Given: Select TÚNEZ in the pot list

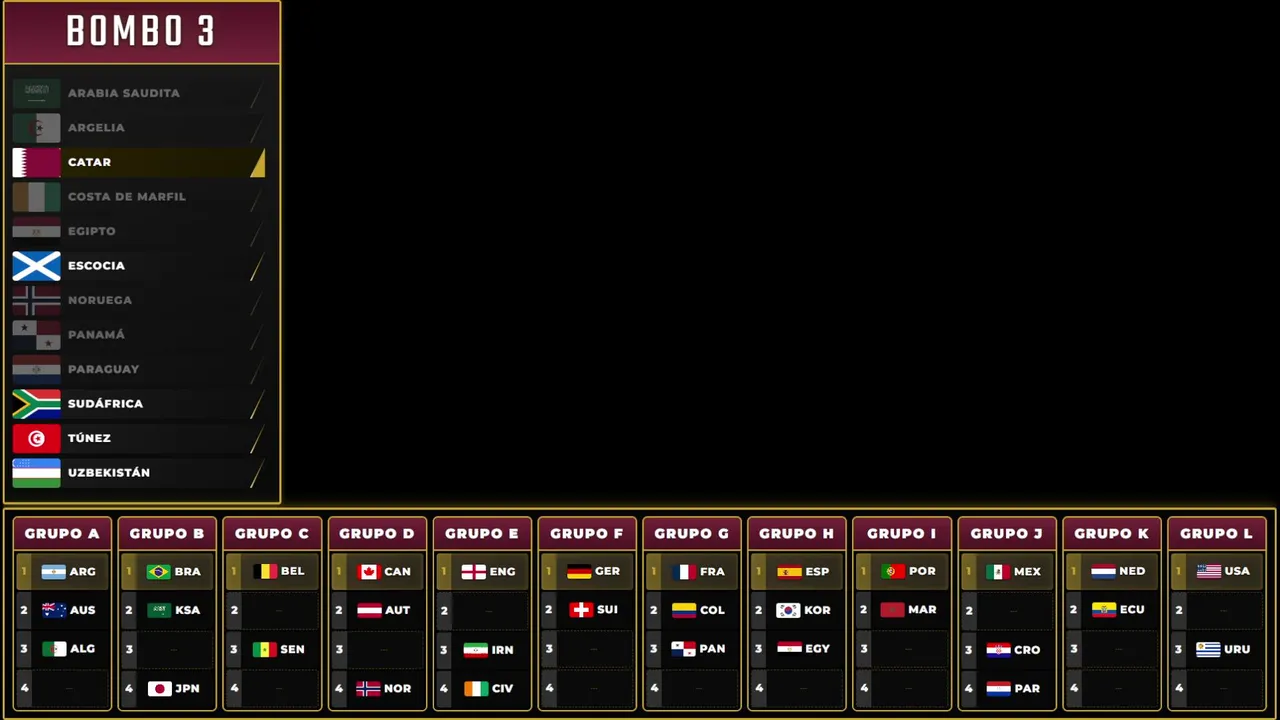Looking at the screenshot, I should coord(138,438).
